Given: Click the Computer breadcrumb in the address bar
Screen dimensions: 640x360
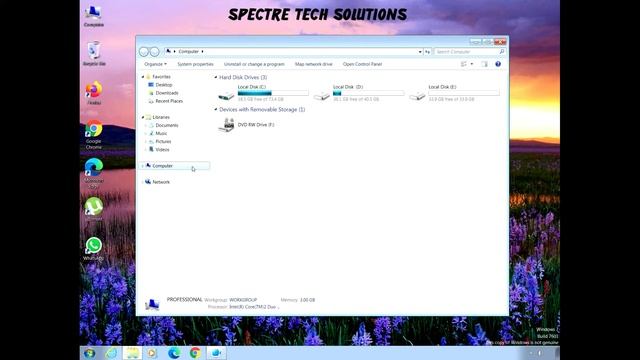Looking at the screenshot, I should point(189,51).
